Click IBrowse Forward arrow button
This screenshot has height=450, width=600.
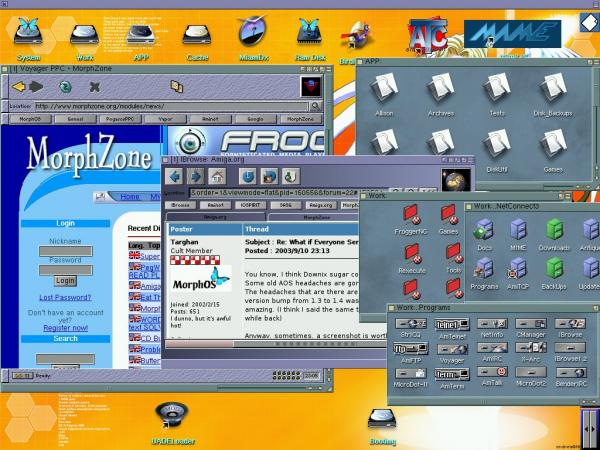[x=196, y=177]
